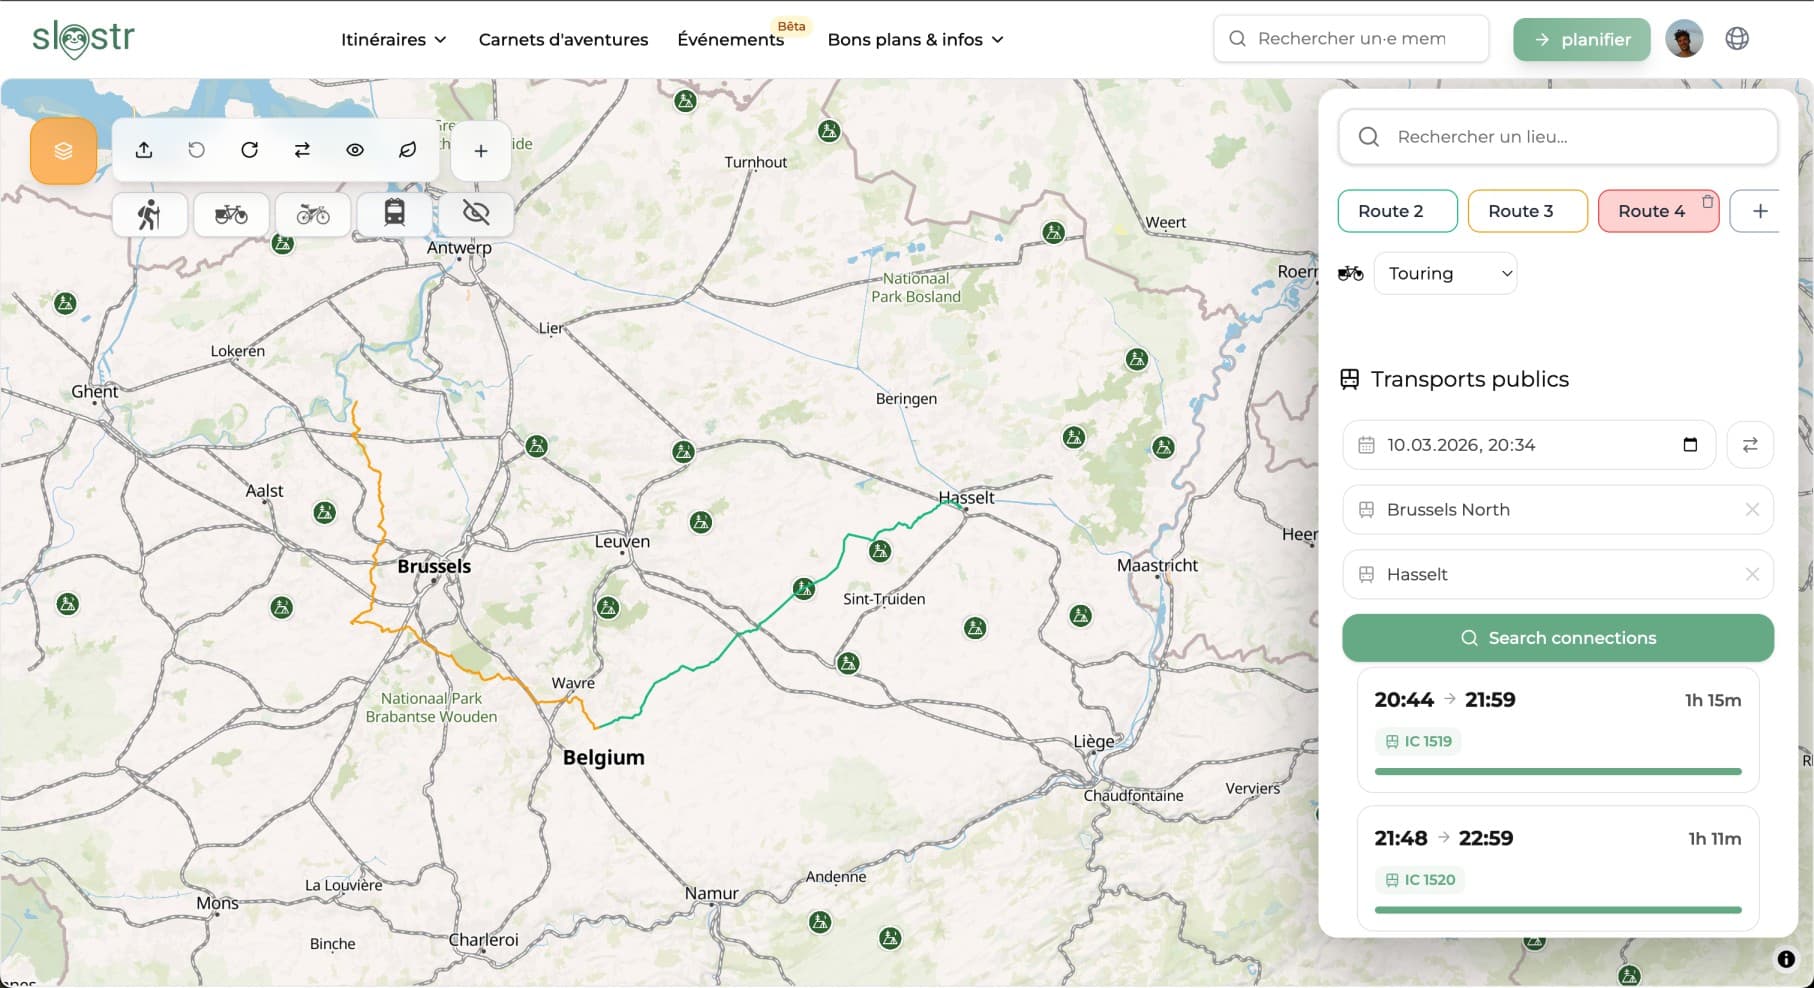Image resolution: width=1814 pixels, height=988 pixels.
Task: Click the undo arrow icon
Action: point(196,150)
